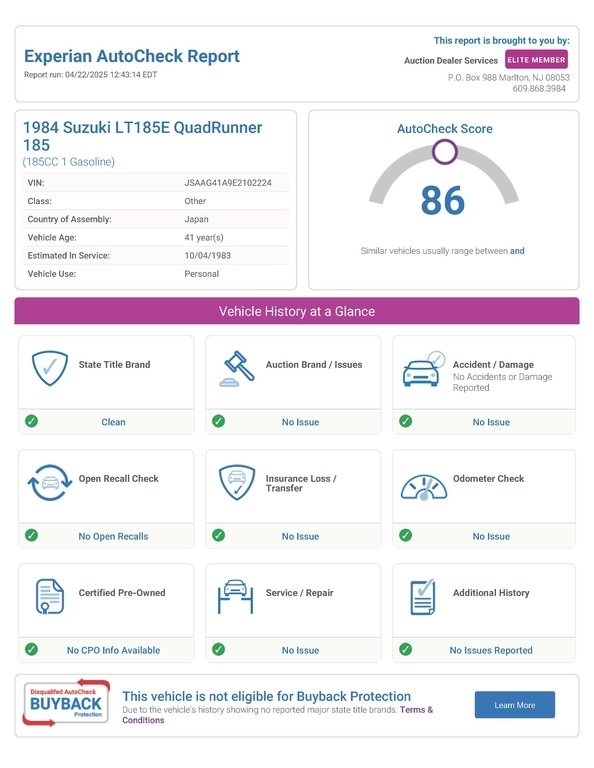Click the report run date line
594x768 pixels.
pos(91,74)
